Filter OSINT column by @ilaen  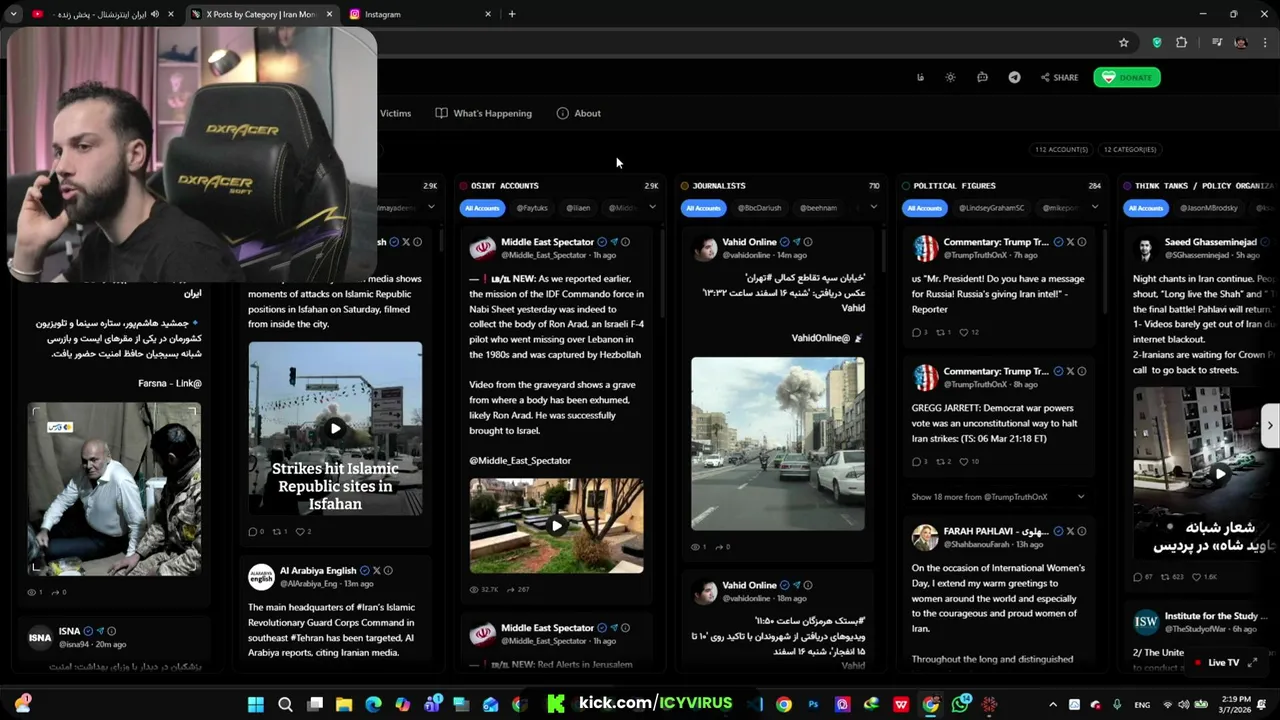(x=578, y=208)
